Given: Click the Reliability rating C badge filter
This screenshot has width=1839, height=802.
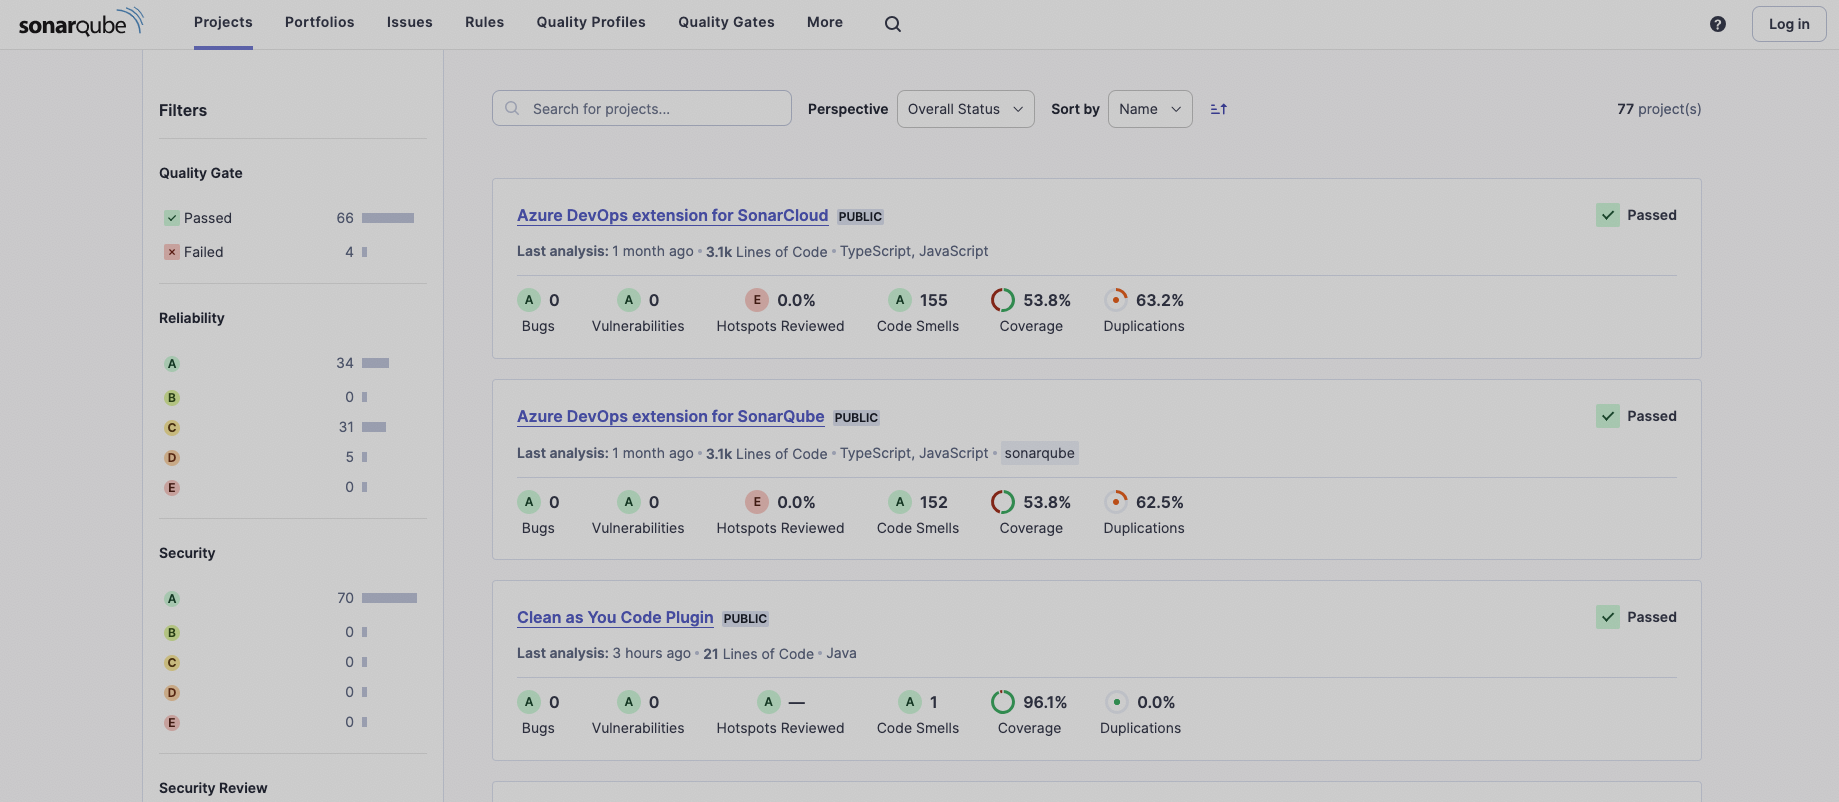Looking at the screenshot, I should pos(172,428).
